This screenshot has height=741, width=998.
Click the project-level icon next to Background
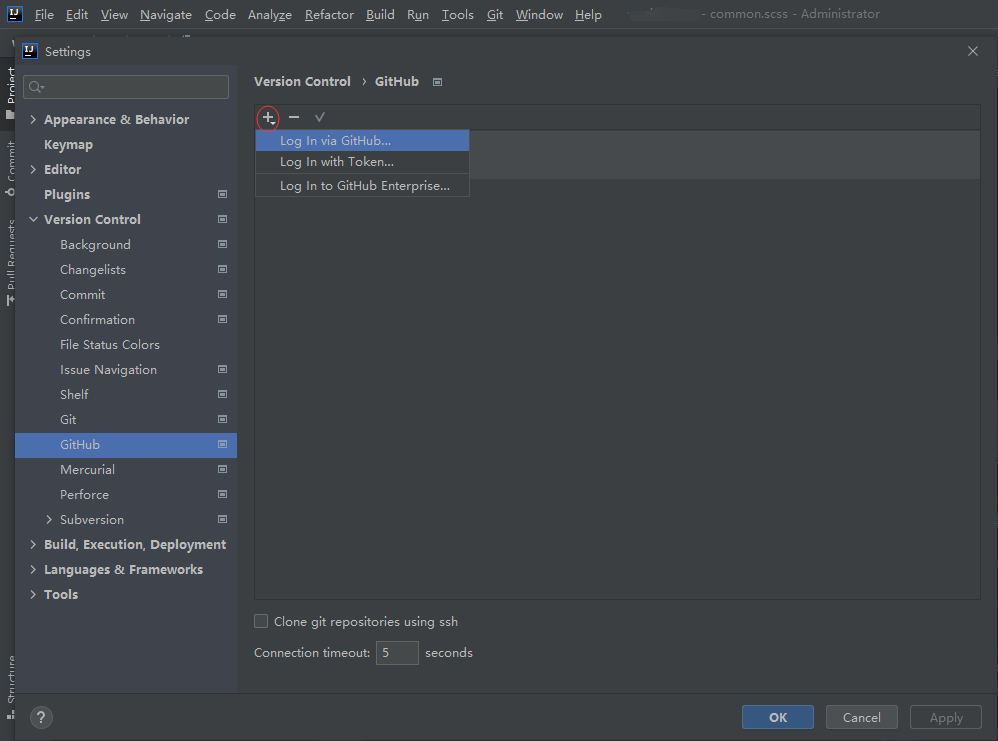(222, 244)
